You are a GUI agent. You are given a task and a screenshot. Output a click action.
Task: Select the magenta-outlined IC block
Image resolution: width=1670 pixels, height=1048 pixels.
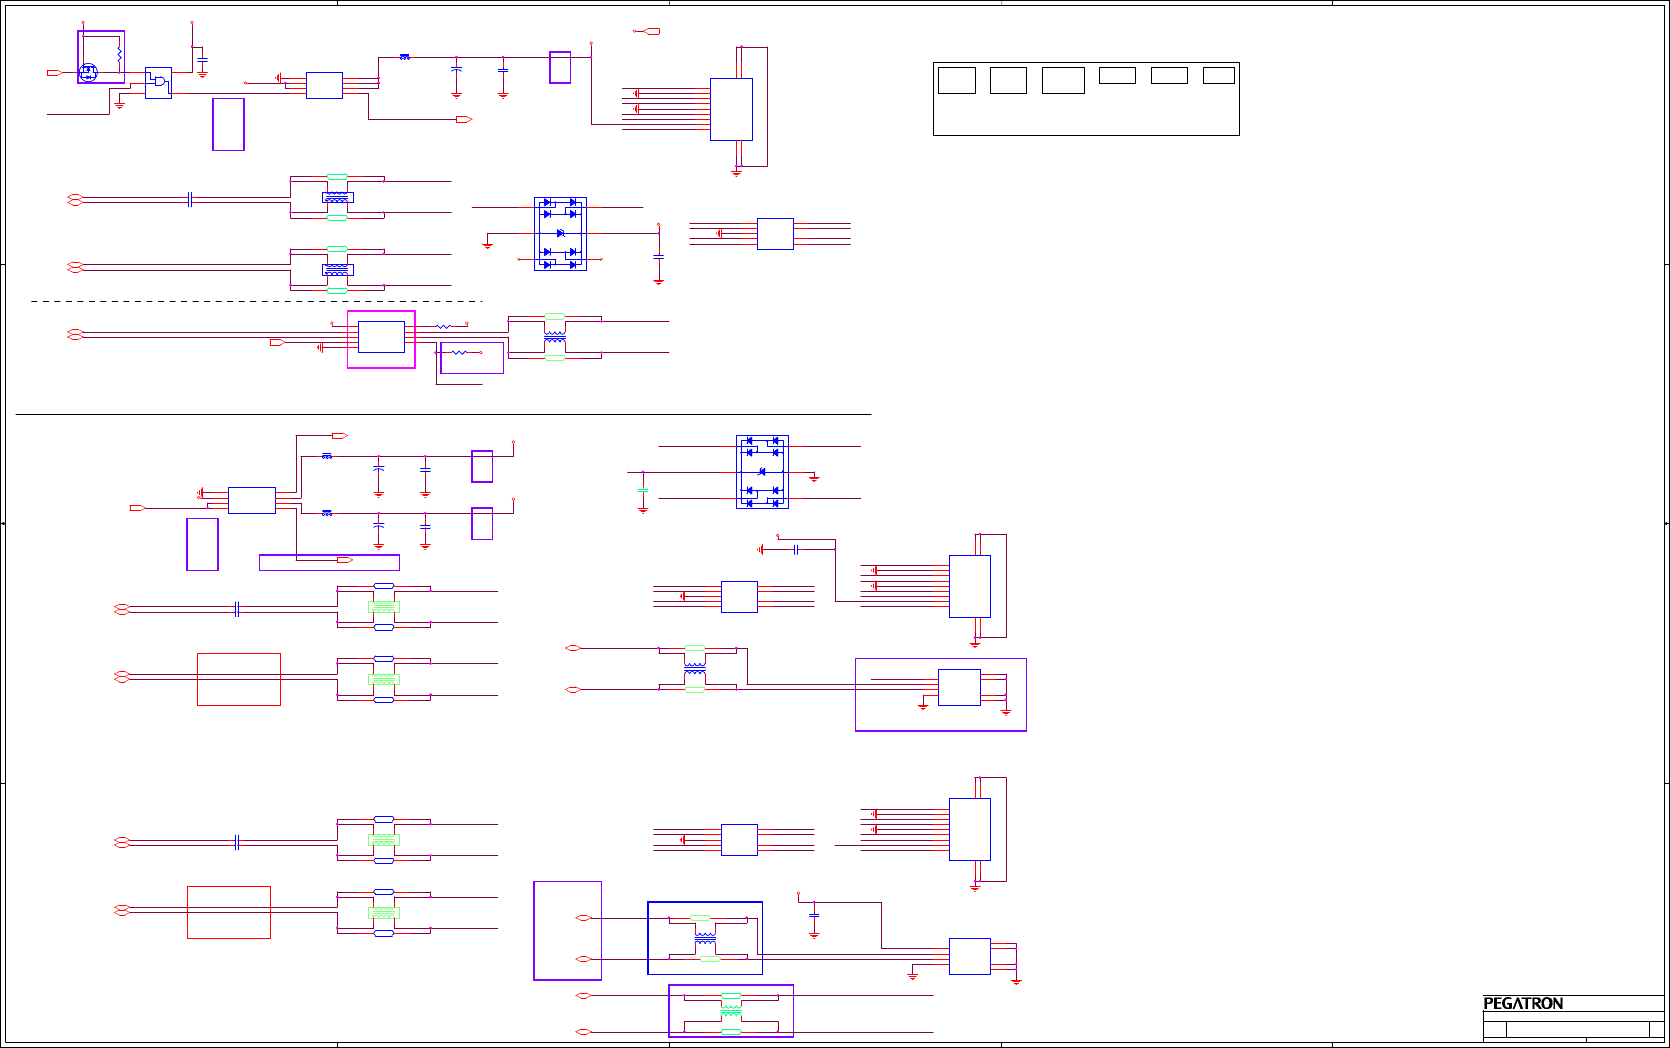click(381, 339)
